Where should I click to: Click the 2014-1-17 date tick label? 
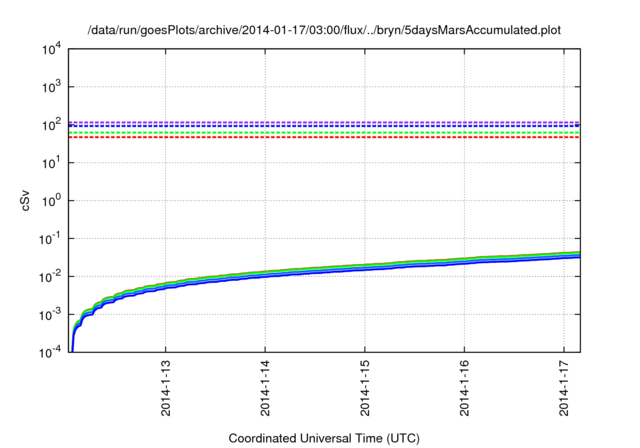[x=564, y=388]
